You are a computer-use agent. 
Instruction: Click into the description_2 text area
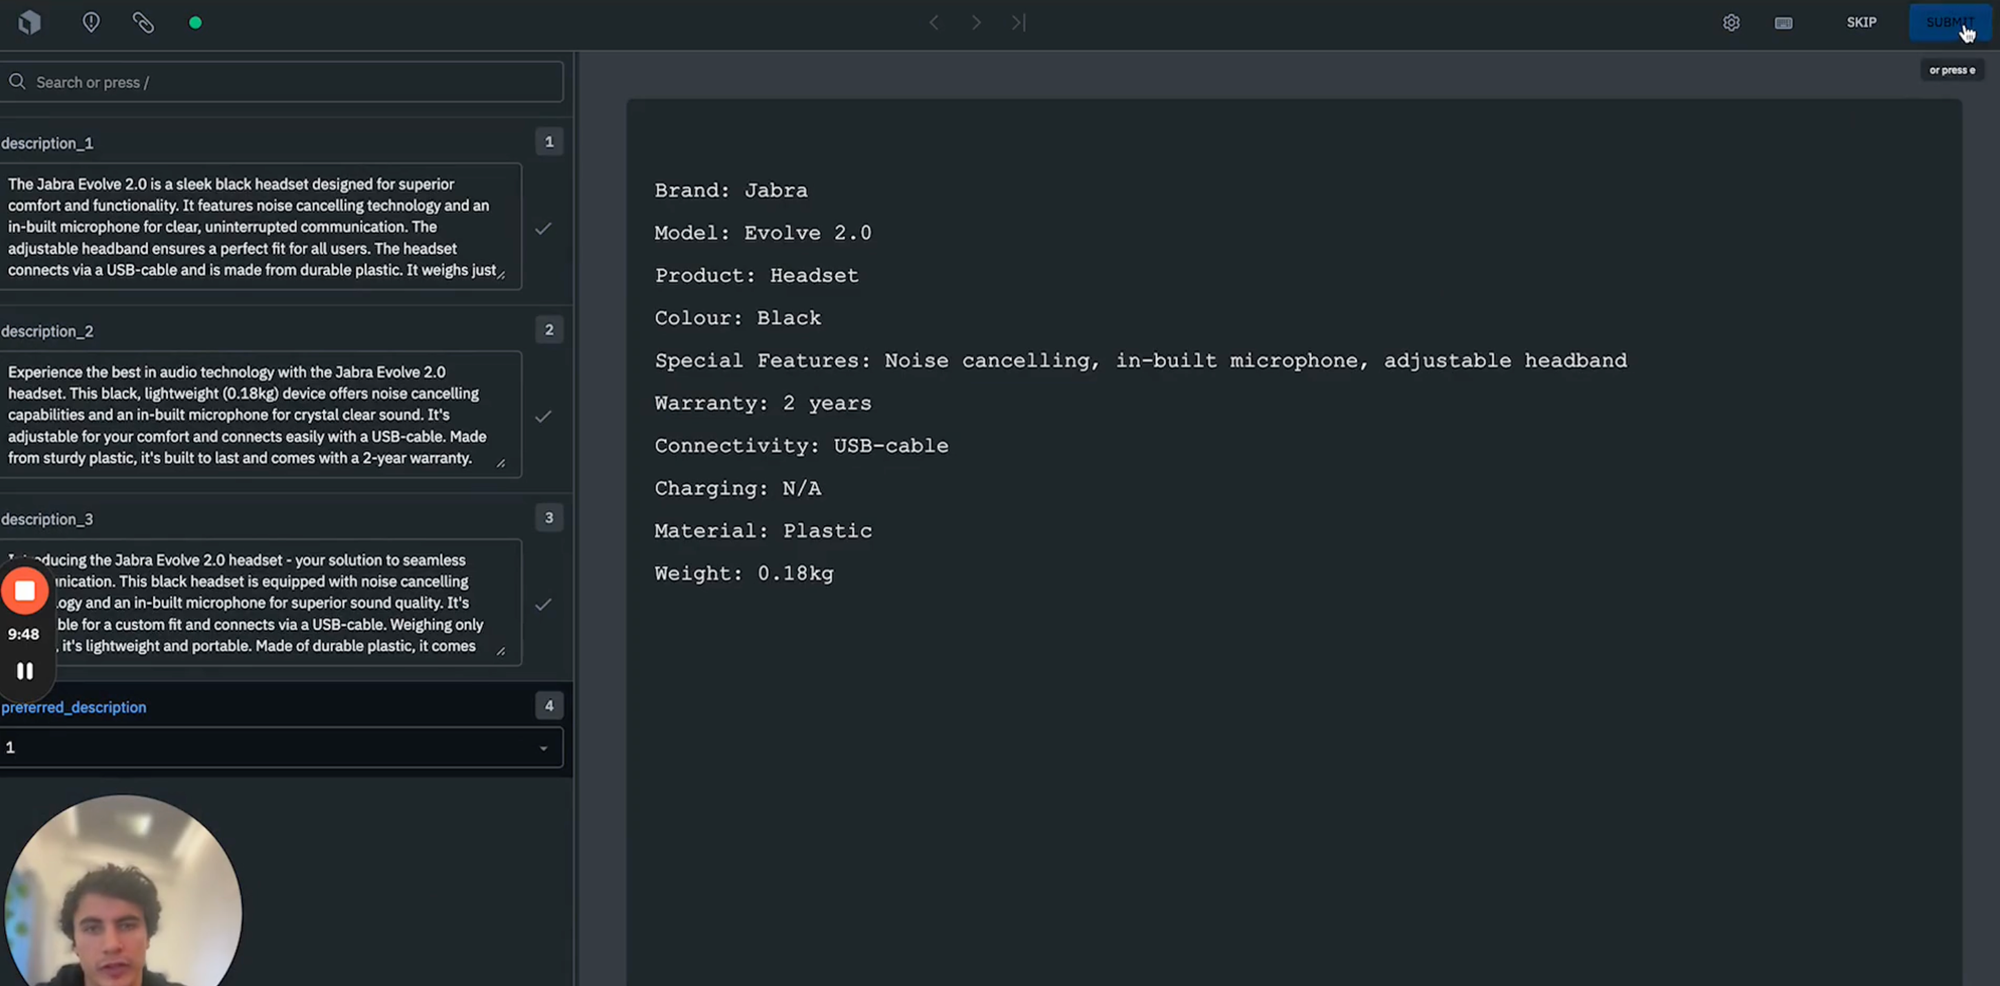[x=260, y=415]
